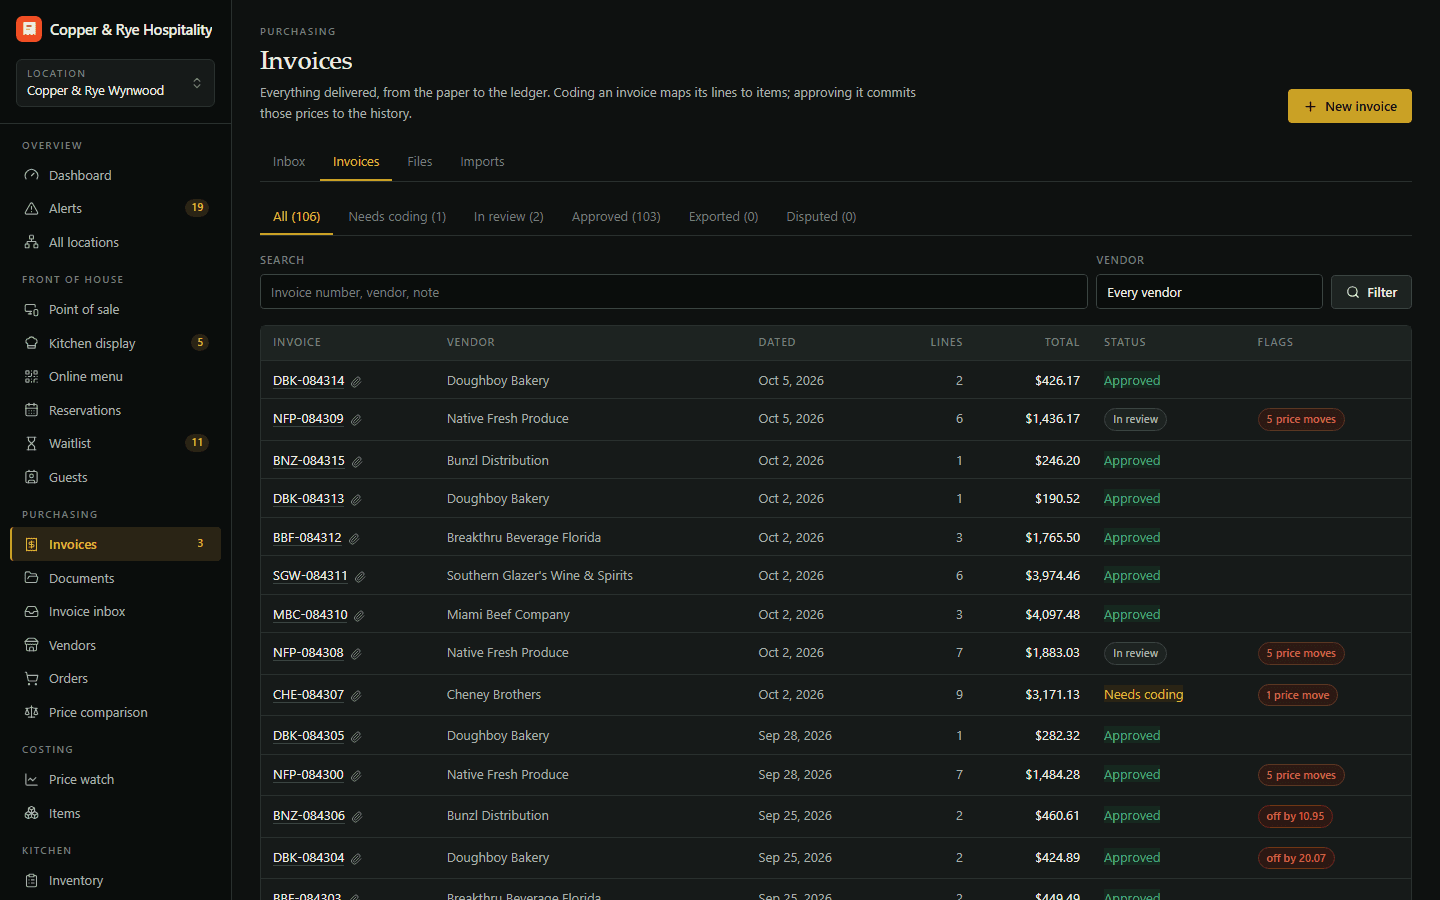Open invoice NFP-084308 link
The height and width of the screenshot is (900, 1440).
point(308,652)
